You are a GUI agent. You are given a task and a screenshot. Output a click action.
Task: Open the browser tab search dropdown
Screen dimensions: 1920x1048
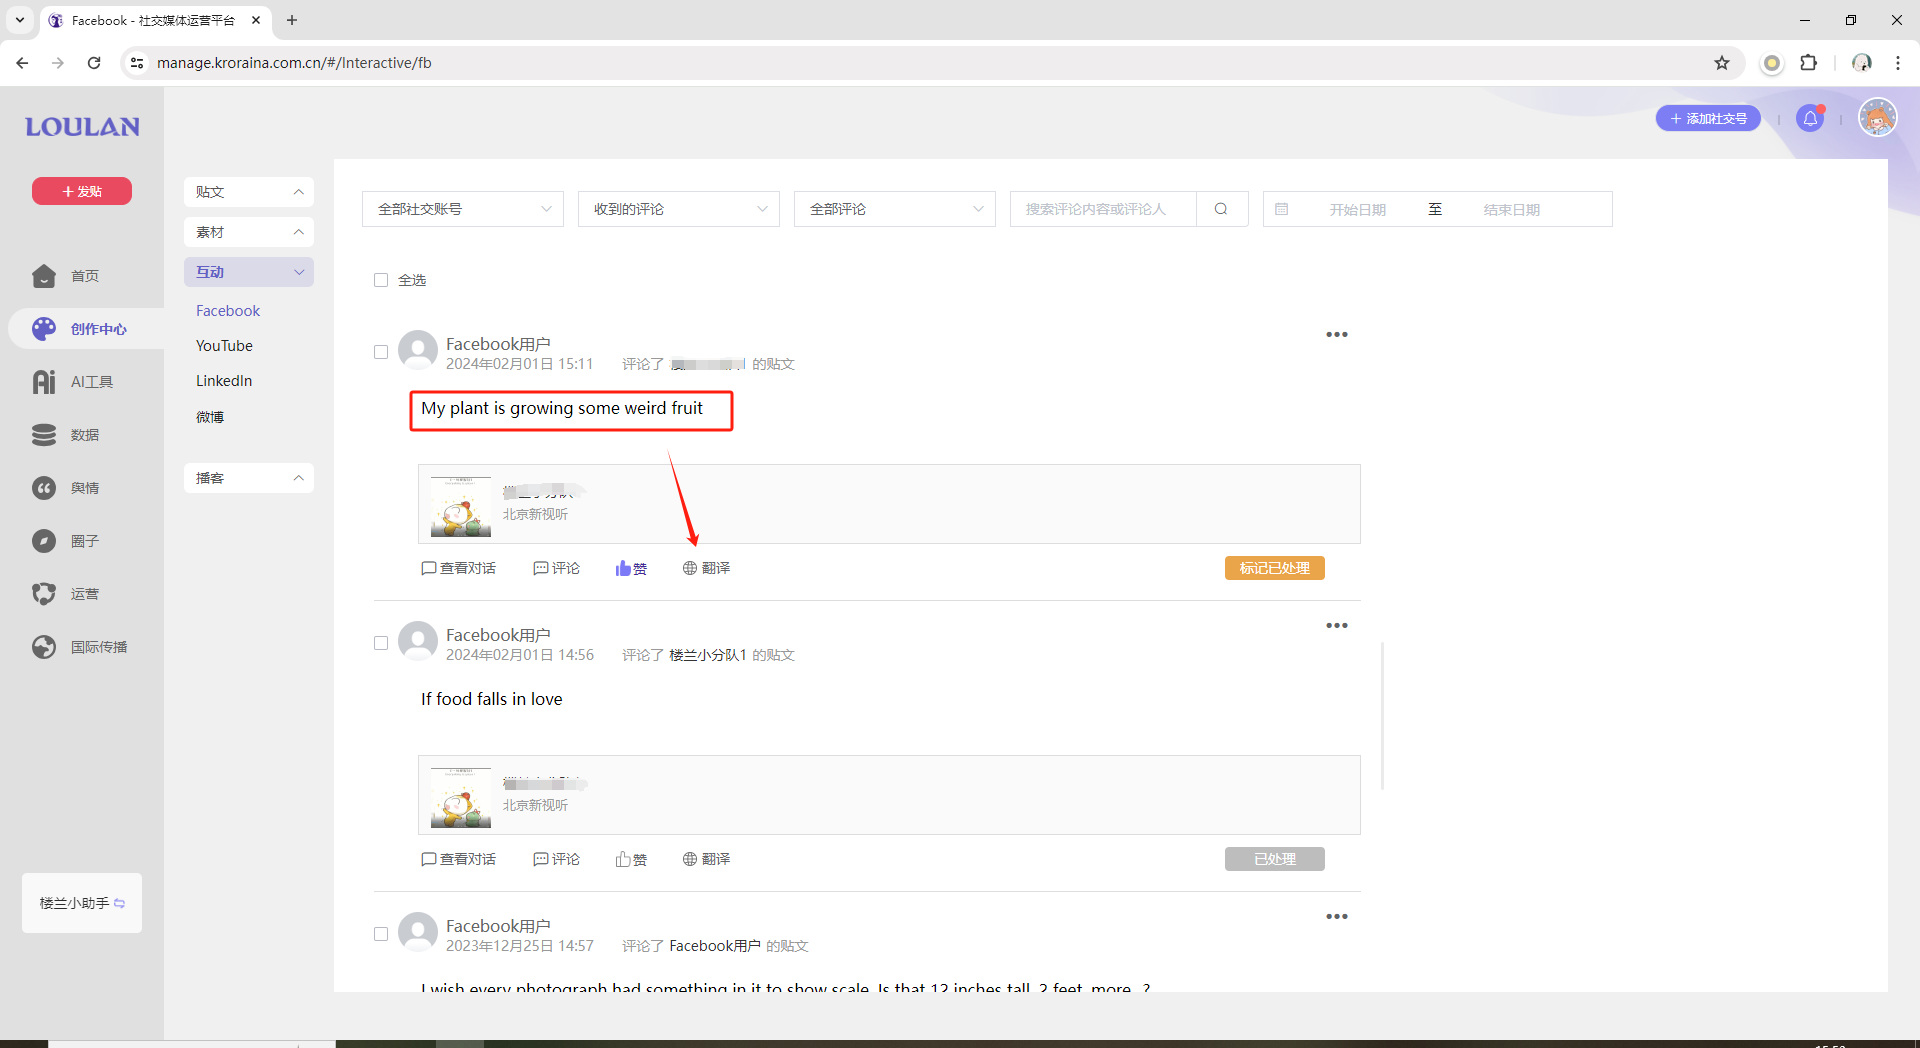tap(19, 20)
